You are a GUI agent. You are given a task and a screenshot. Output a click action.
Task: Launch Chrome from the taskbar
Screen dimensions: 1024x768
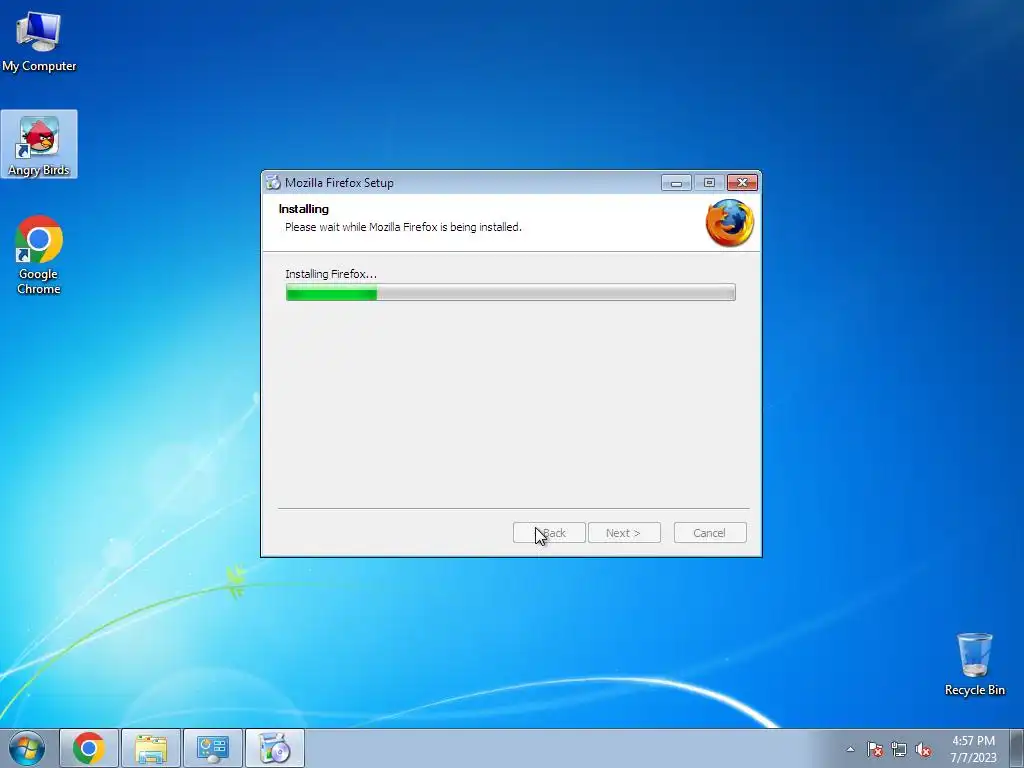click(89, 748)
